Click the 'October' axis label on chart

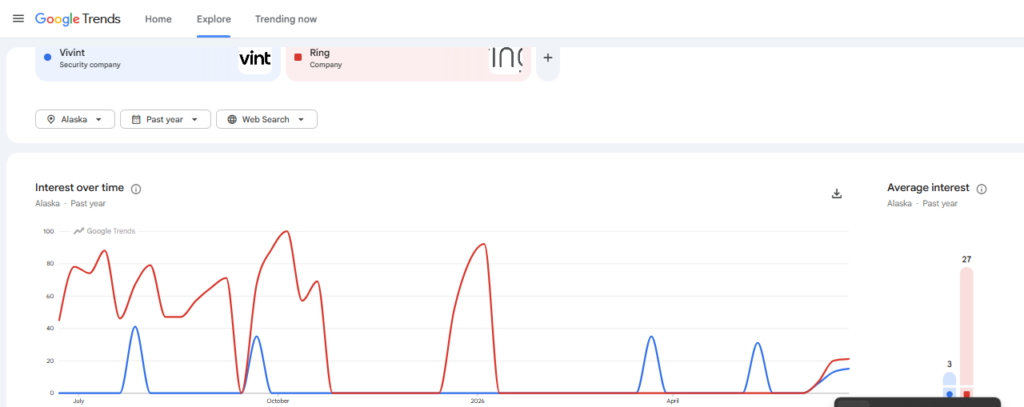(x=278, y=401)
